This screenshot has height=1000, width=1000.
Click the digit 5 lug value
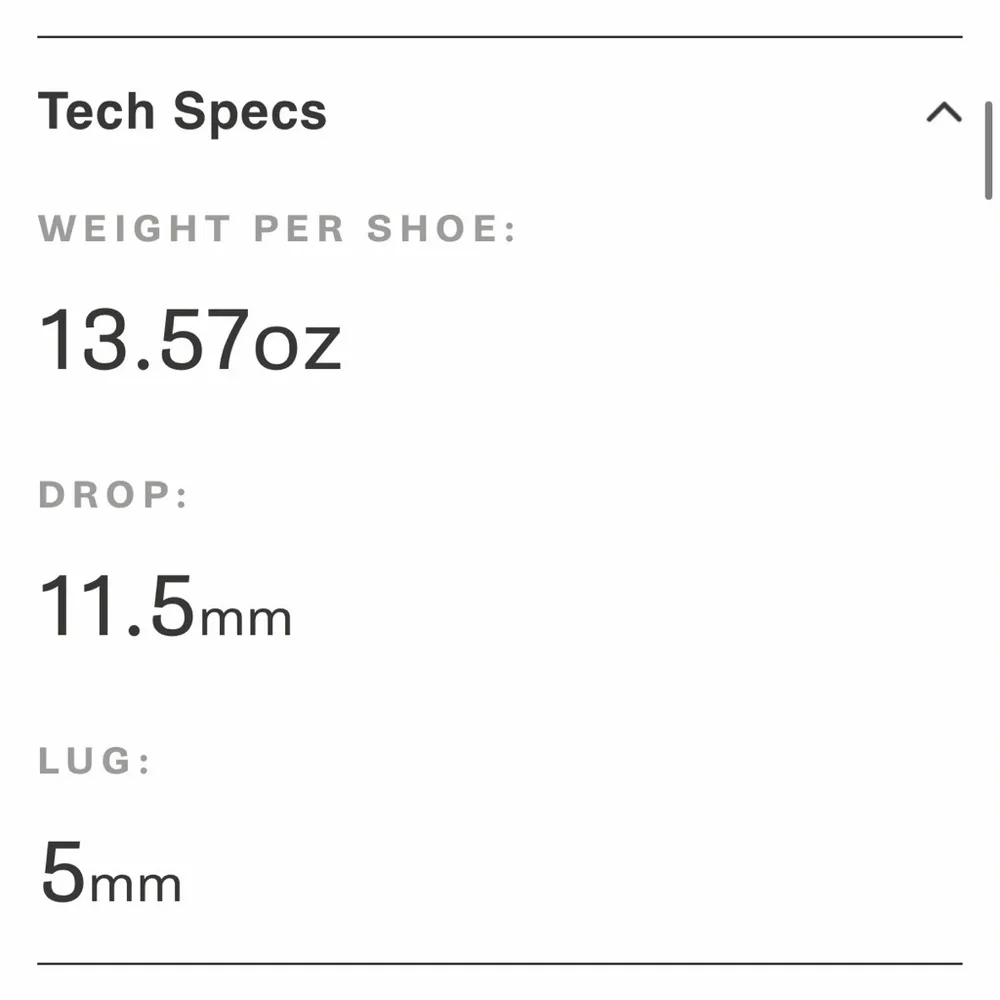pos(63,872)
